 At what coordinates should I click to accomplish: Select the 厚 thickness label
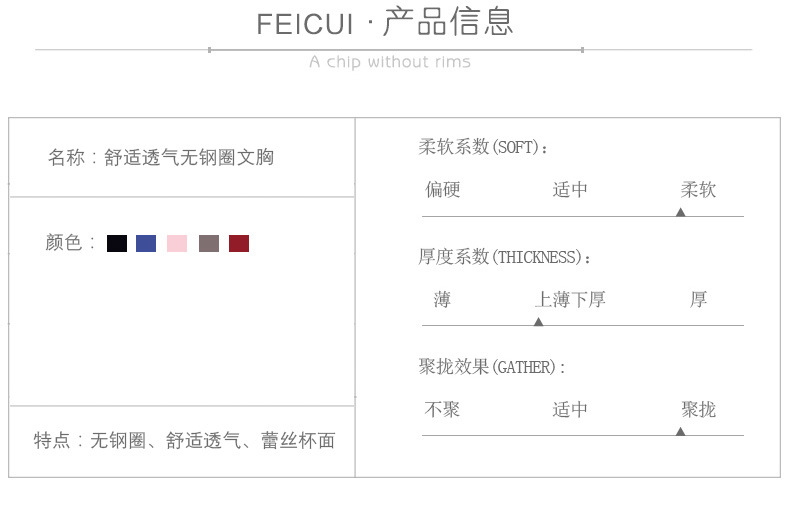point(698,299)
